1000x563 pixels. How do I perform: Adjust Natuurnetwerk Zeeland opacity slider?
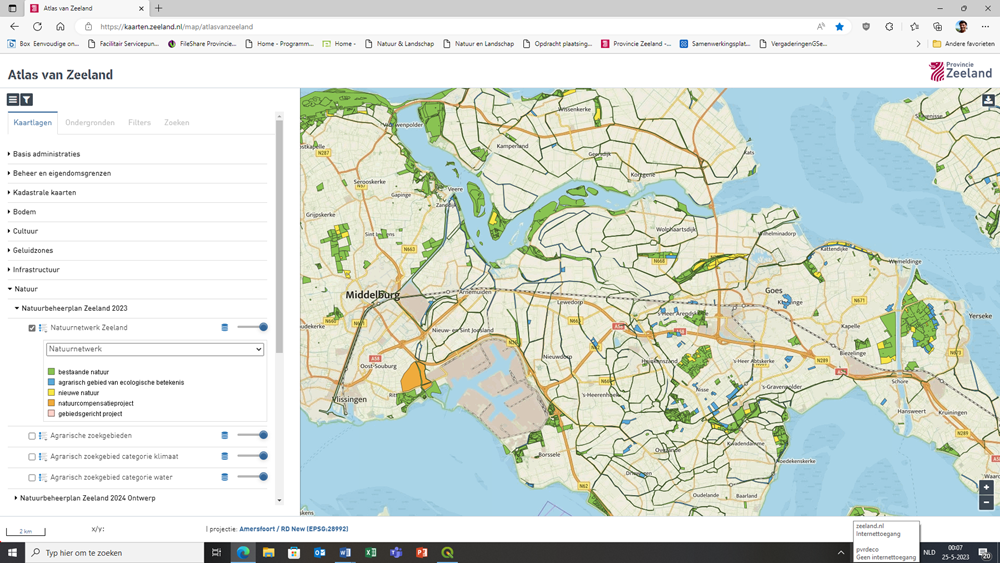[x=253, y=327]
